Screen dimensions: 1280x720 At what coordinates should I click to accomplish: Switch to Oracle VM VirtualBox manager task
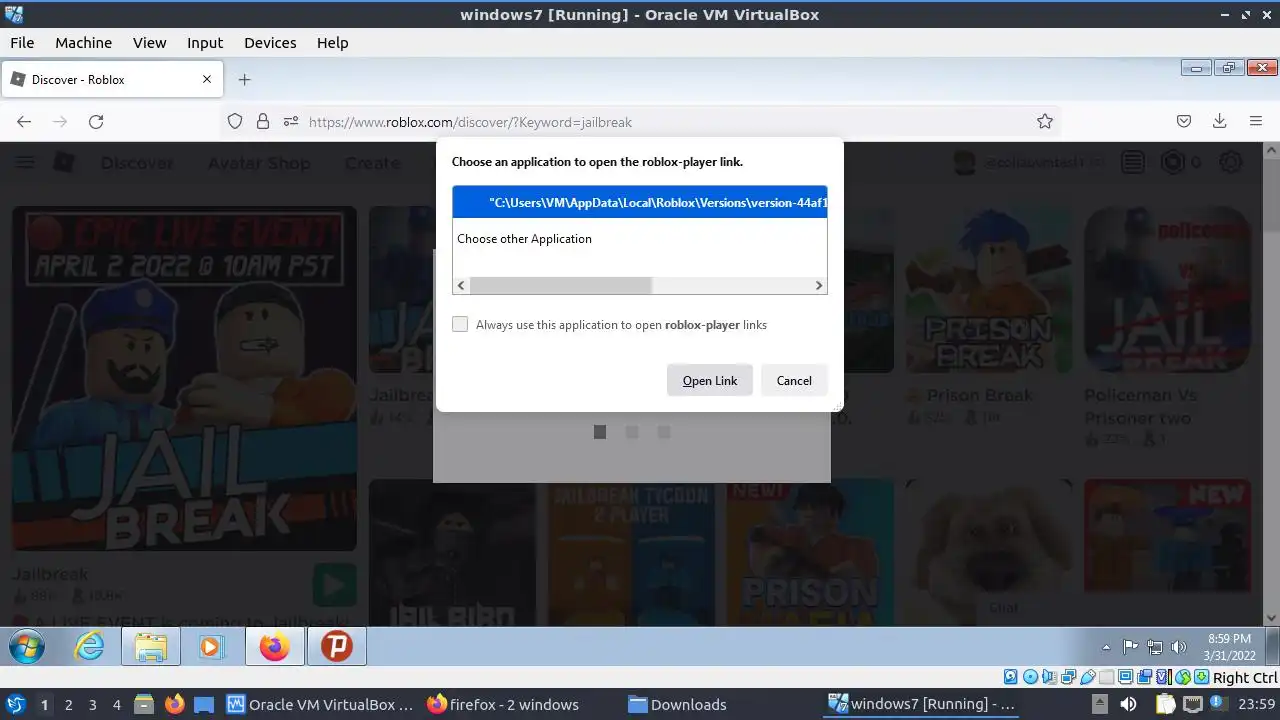click(320, 704)
